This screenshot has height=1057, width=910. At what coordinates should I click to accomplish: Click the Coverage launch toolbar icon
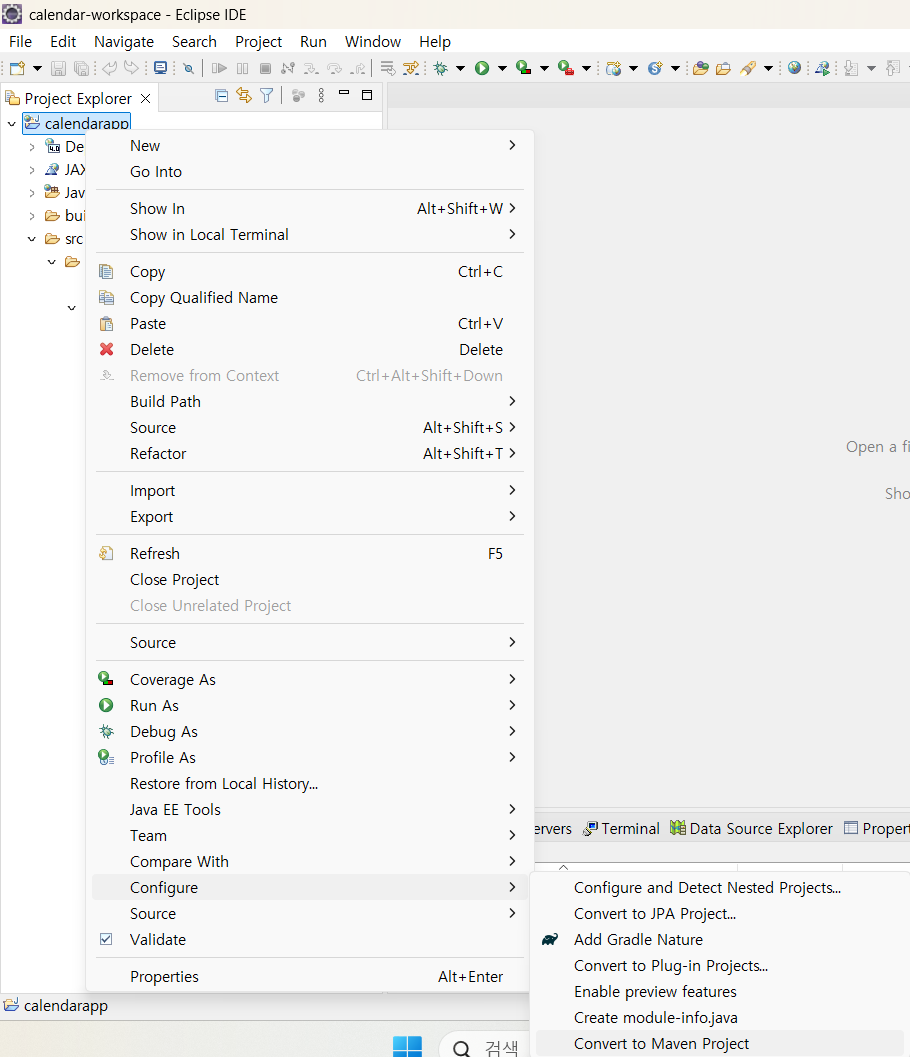pyautogui.click(x=524, y=68)
